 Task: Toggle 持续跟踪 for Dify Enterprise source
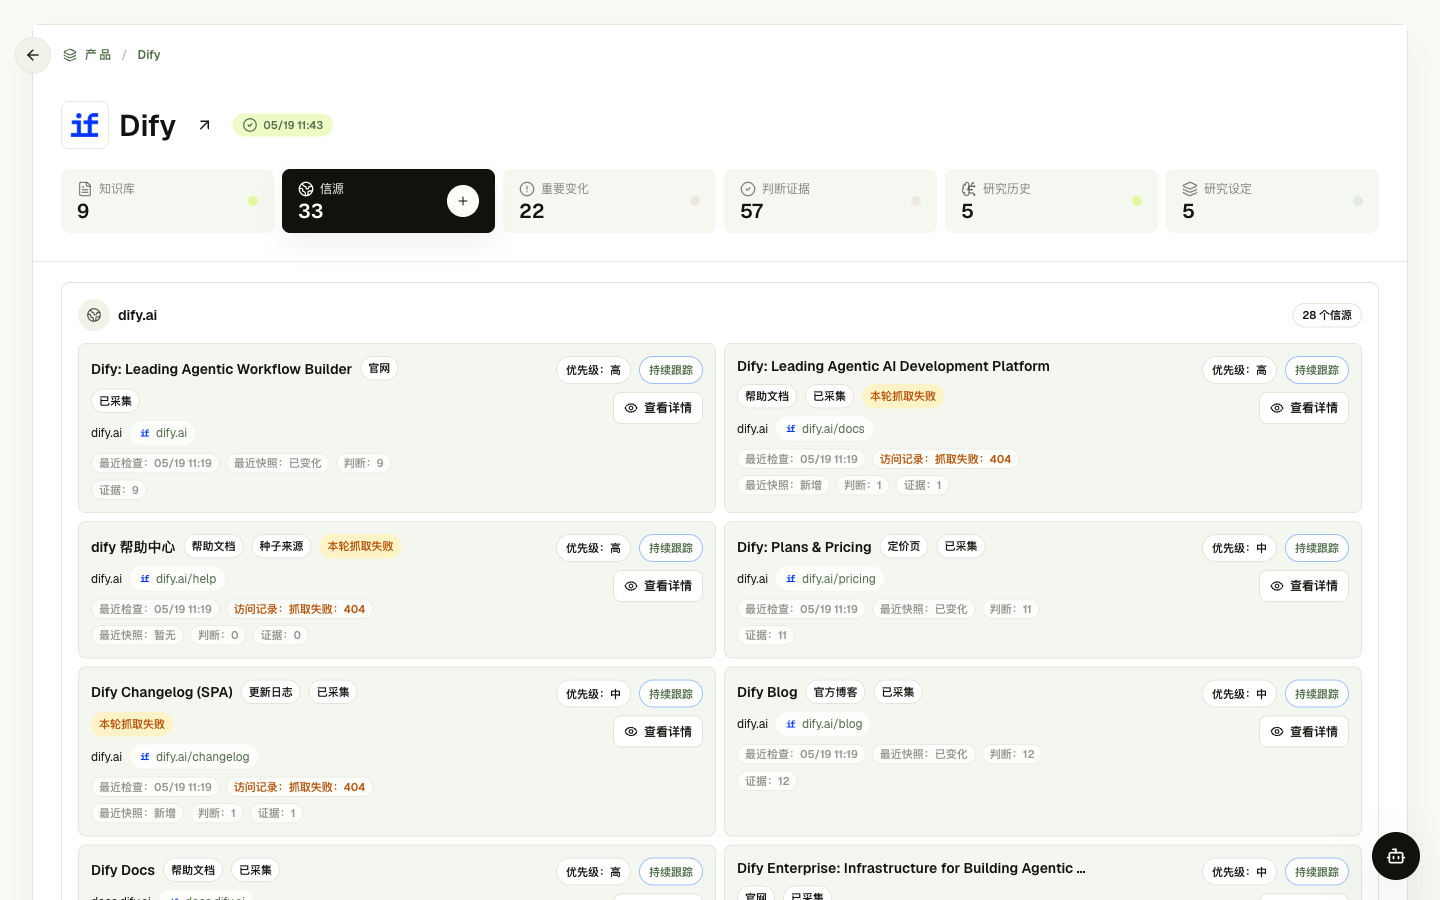coord(1317,872)
